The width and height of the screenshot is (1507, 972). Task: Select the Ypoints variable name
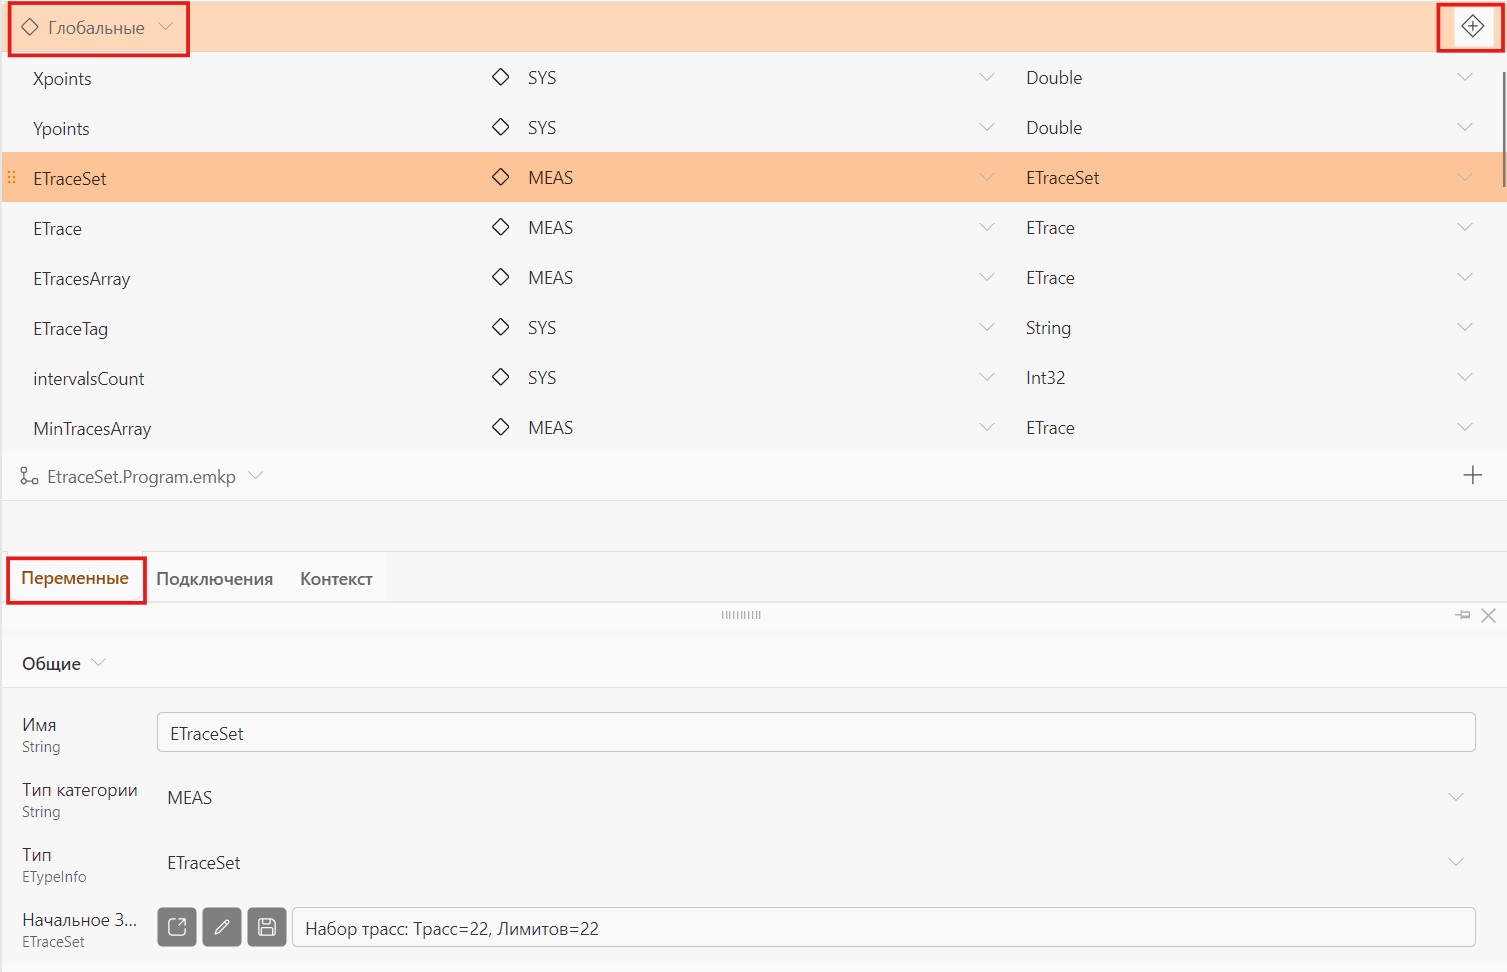[61, 129]
